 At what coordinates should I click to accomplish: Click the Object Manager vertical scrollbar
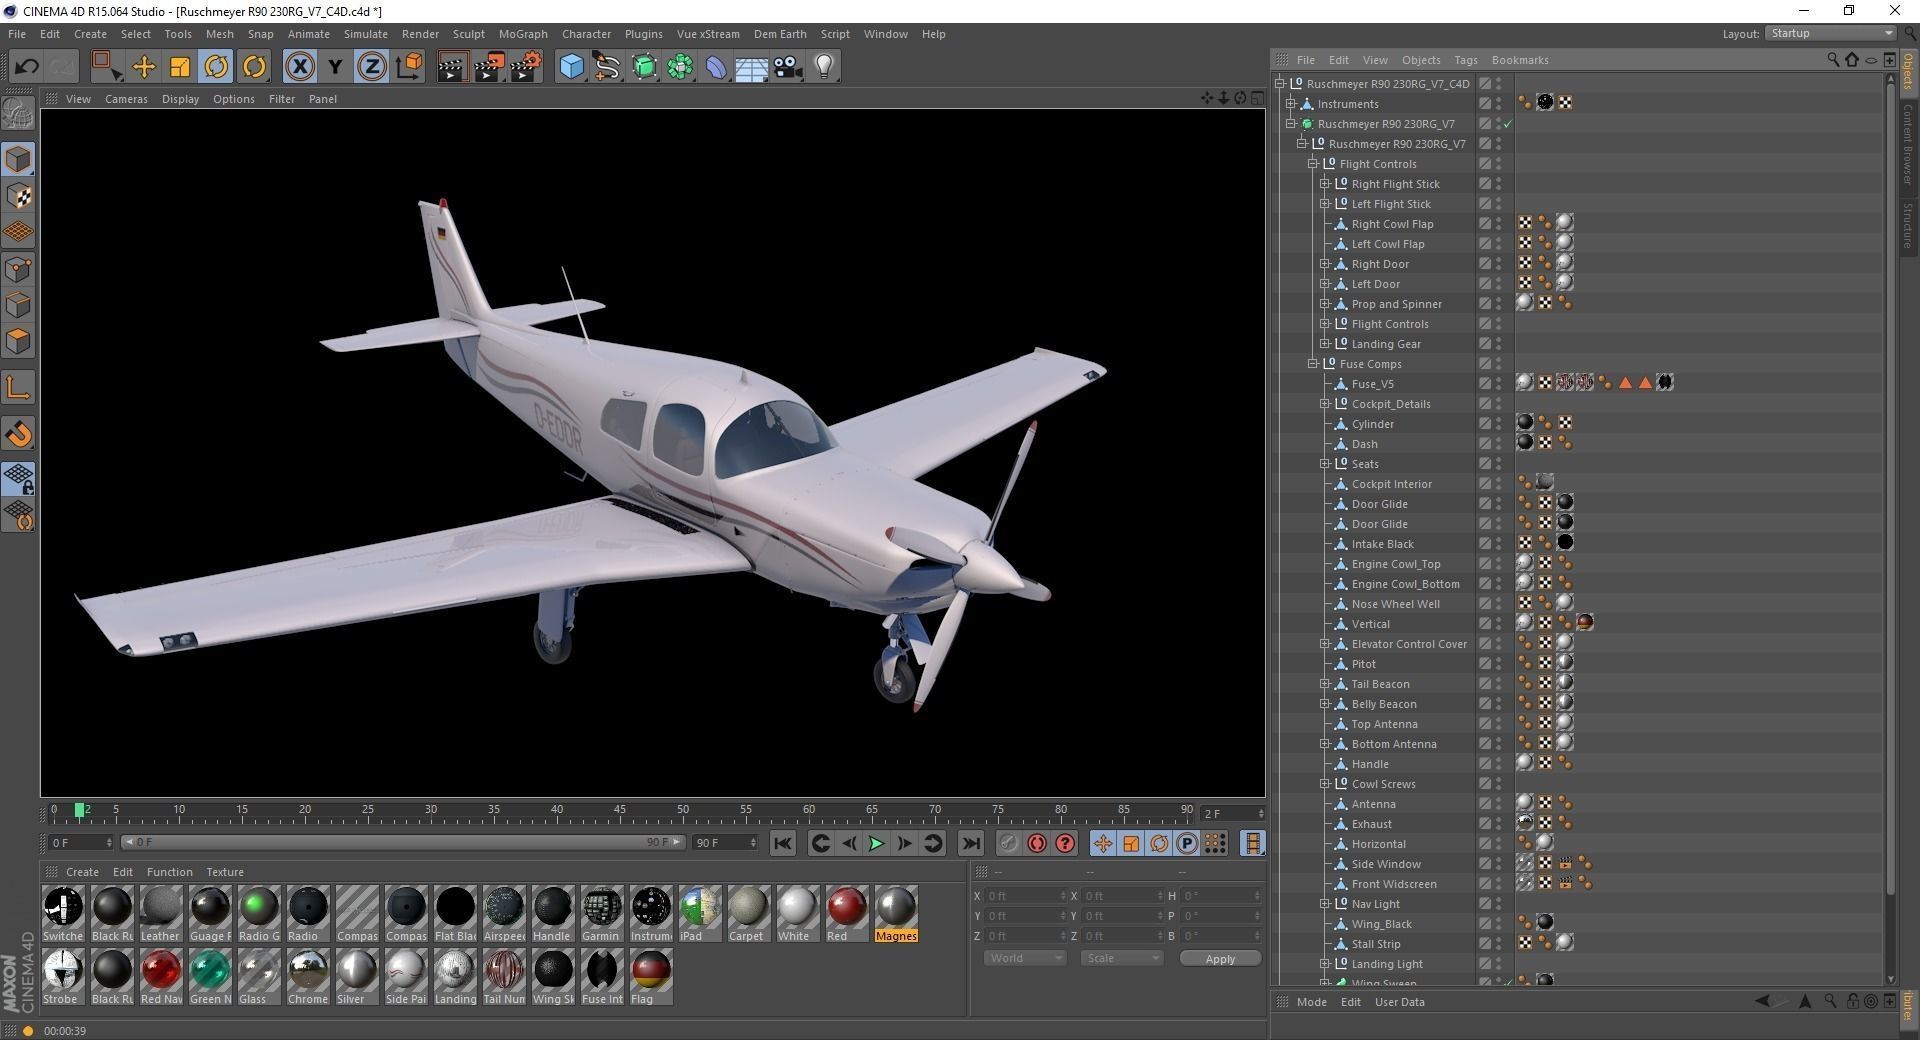tap(1890, 490)
